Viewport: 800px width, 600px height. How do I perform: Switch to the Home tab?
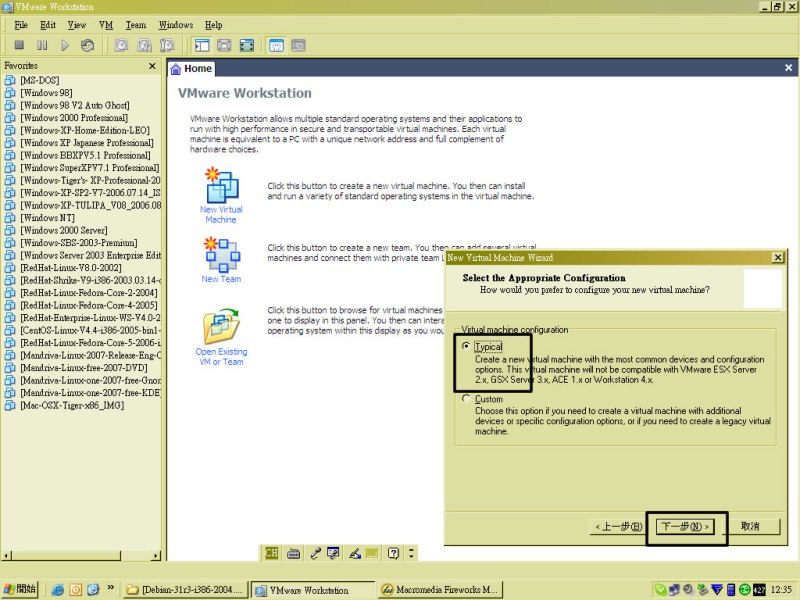[191, 68]
